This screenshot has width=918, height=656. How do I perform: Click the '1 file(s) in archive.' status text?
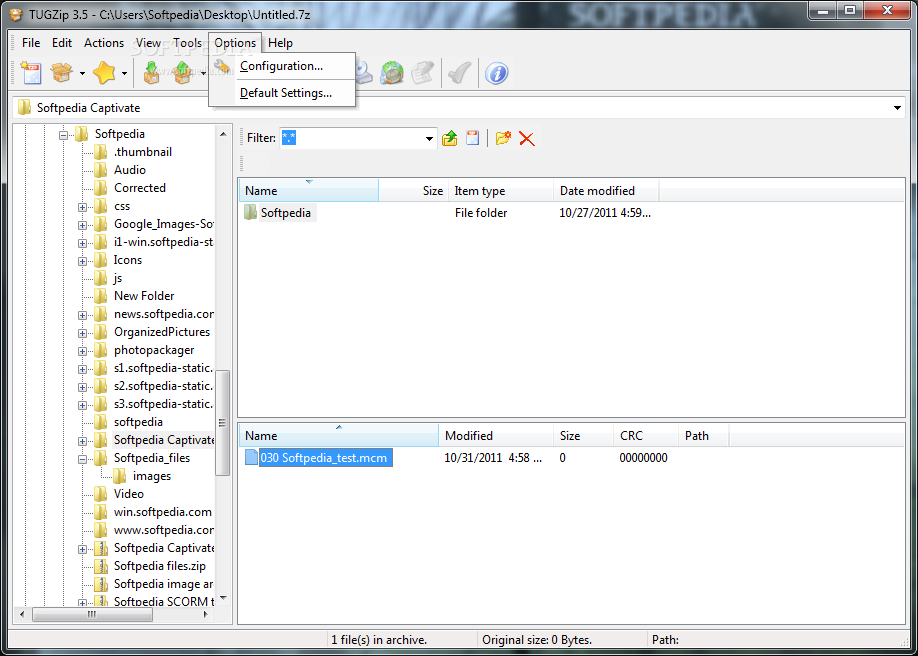pyautogui.click(x=379, y=640)
